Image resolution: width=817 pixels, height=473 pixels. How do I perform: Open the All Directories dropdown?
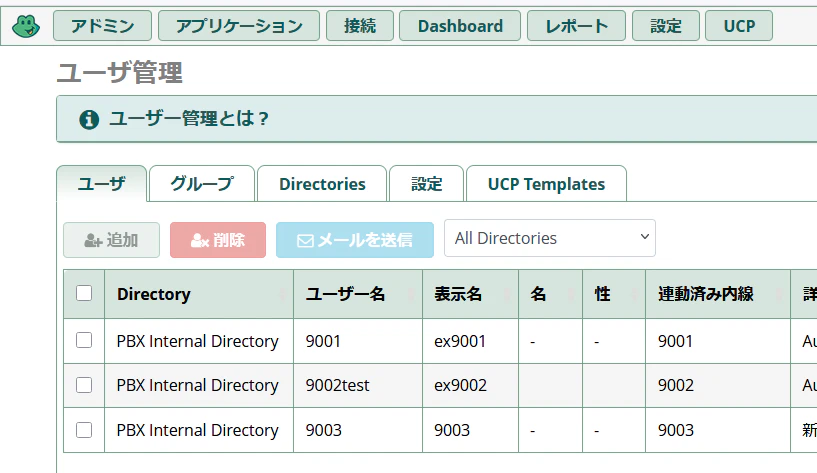pyautogui.click(x=550, y=238)
